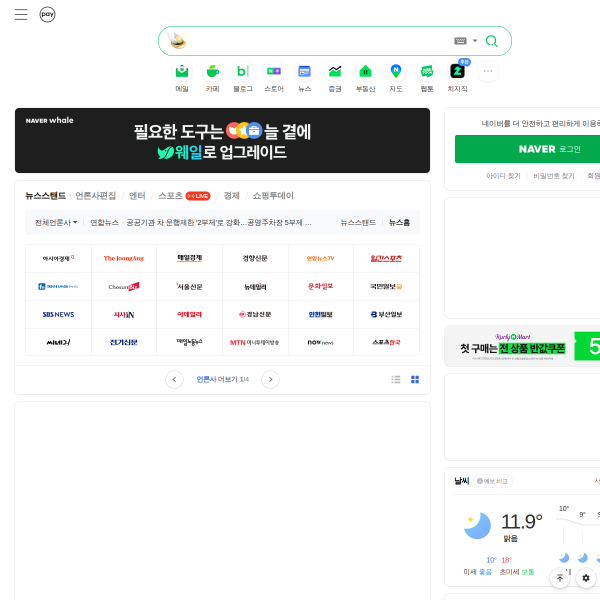Screen dimensions: 600x600
Task: Click 언론사 더보기 link
Action: (x=222, y=380)
